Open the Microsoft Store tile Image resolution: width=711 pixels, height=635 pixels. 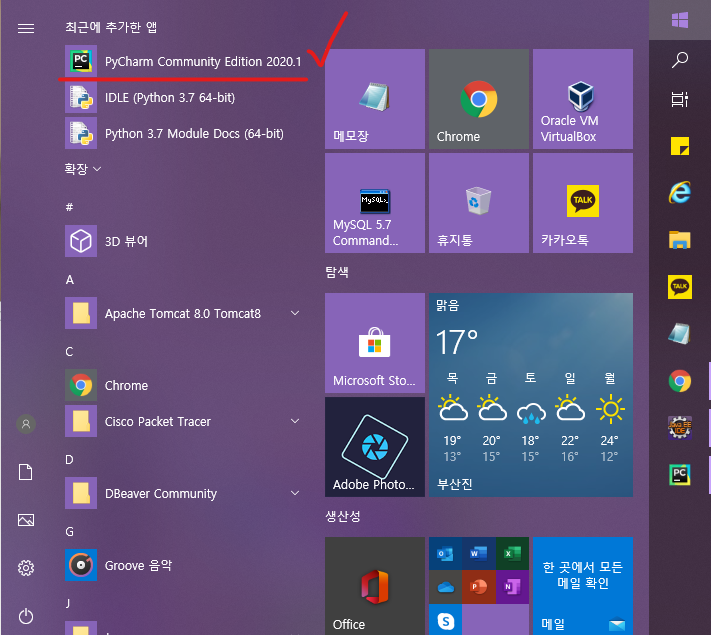375,343
